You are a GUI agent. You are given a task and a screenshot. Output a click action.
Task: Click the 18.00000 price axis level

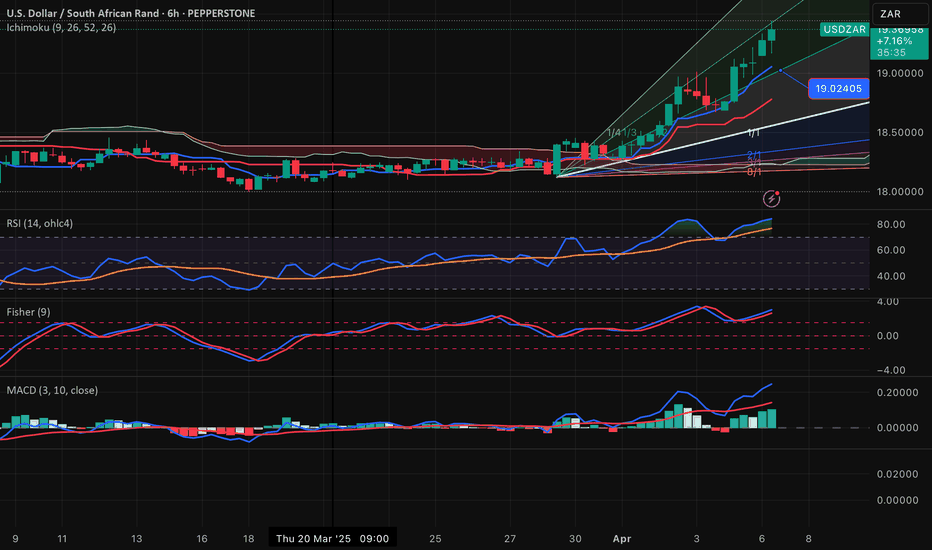pos(900,191)
